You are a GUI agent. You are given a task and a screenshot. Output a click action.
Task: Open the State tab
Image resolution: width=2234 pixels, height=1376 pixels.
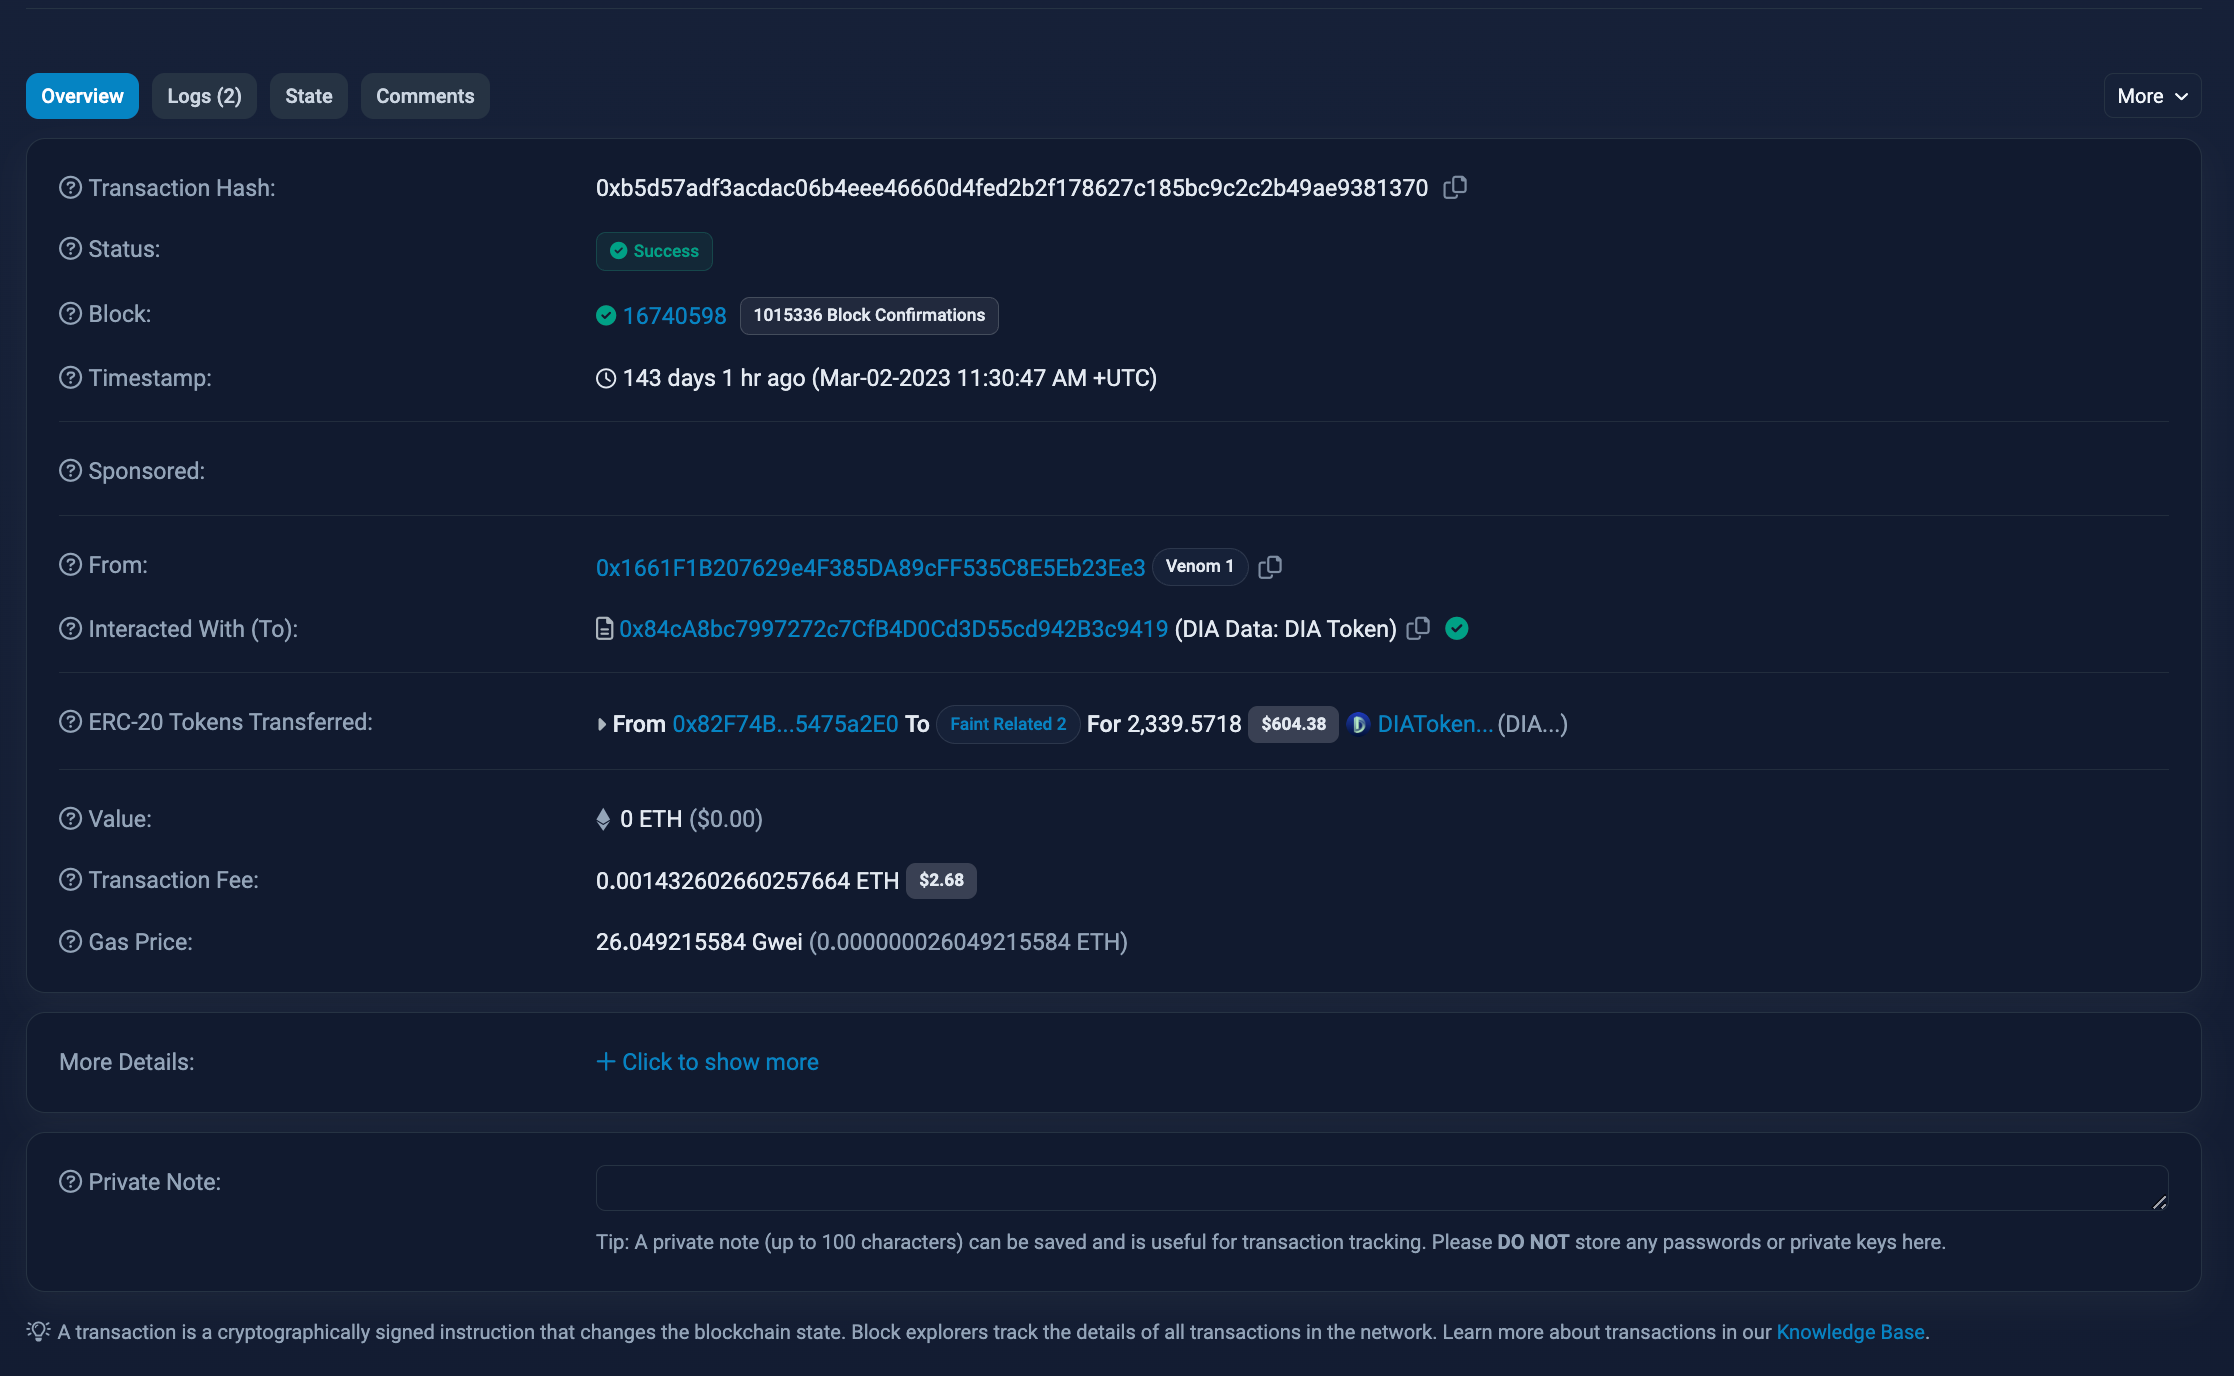pos(308,96)
